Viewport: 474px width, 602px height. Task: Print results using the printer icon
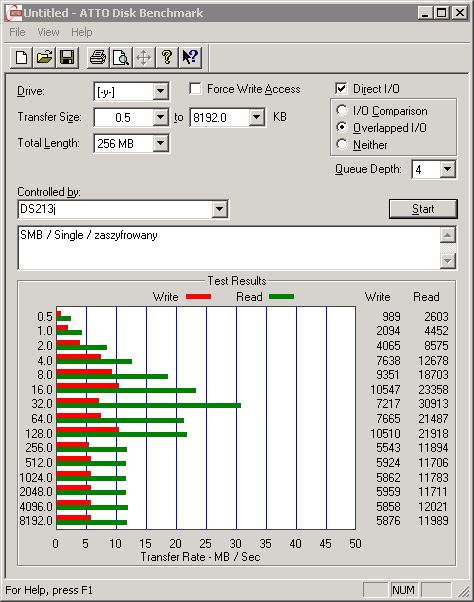[98, 58]
